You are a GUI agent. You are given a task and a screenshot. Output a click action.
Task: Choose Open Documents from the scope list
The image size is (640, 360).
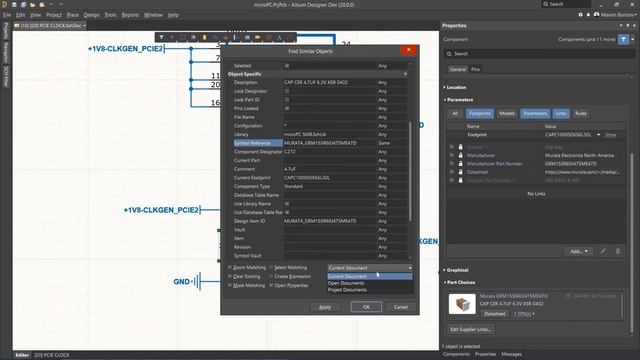[x=370, y=283]
